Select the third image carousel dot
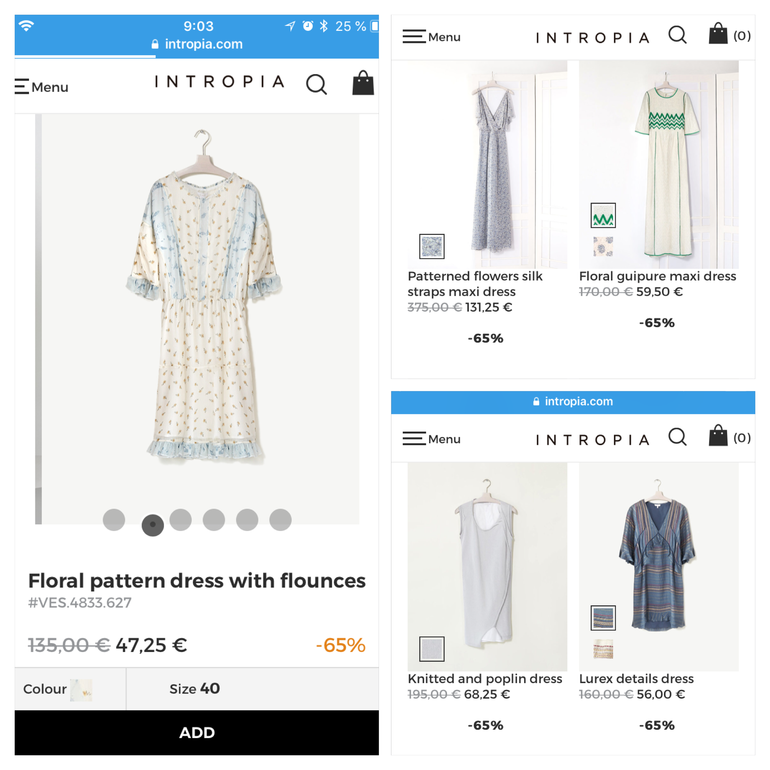Viewport: 770px width, 770px height. coord(180,519)
